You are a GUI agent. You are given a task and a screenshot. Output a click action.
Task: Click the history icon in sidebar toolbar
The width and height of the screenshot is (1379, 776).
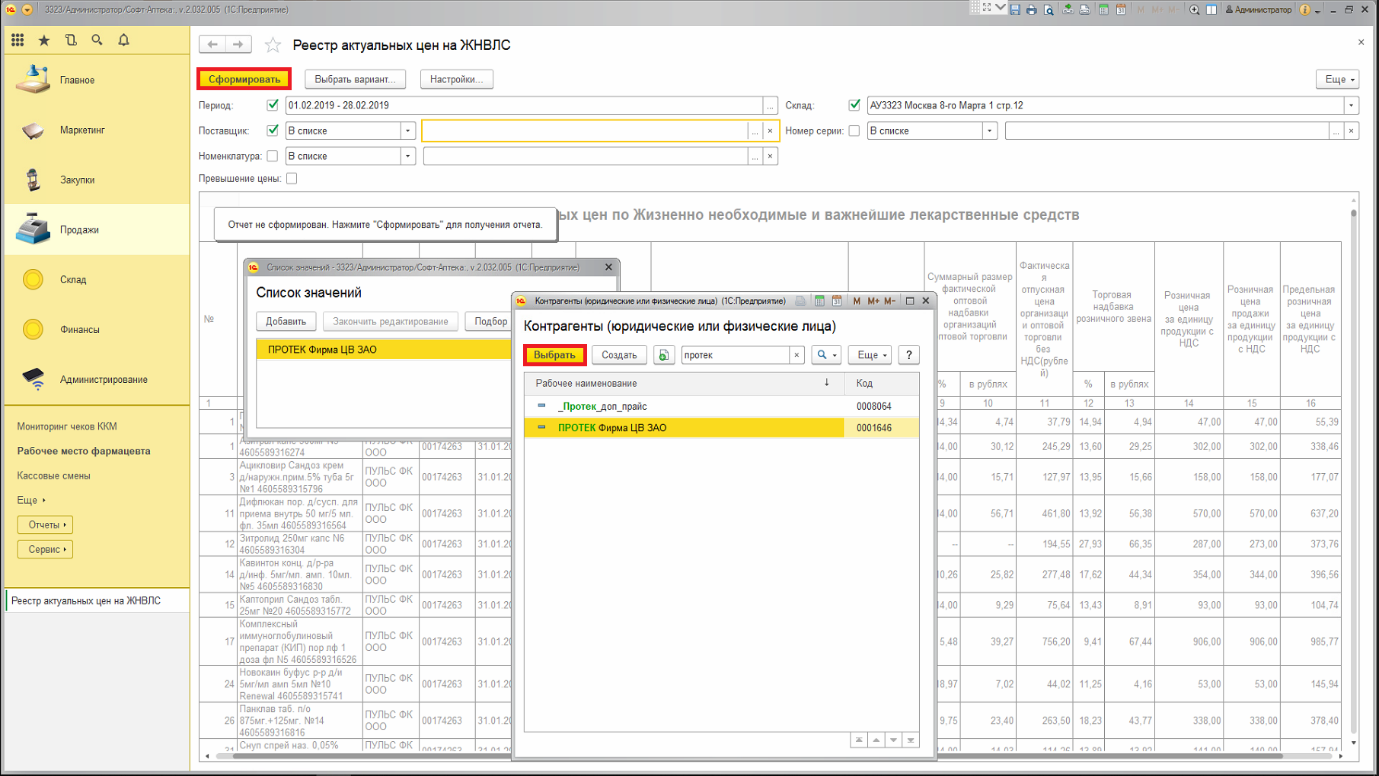(71, 40)
